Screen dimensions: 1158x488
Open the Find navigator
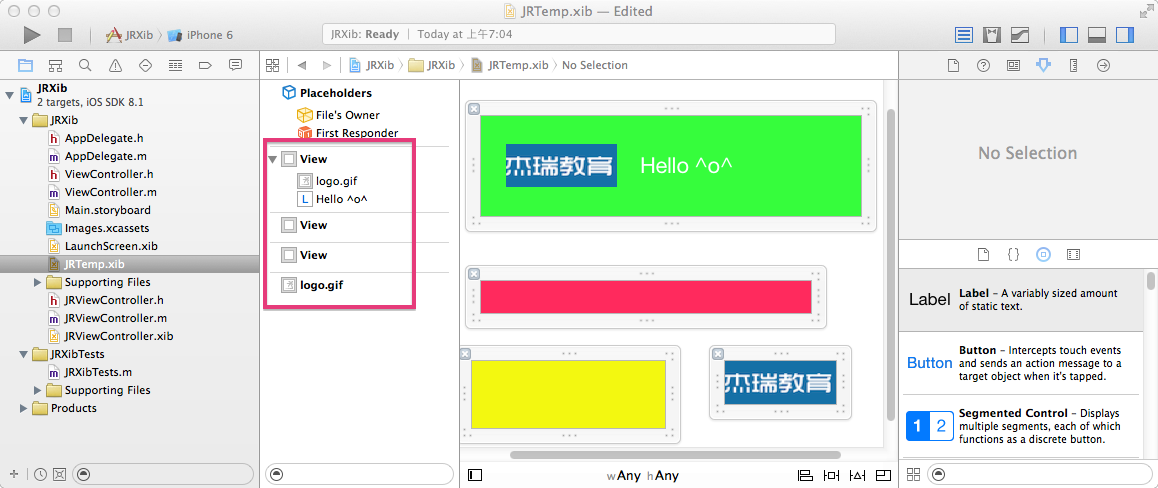[85, 65]
